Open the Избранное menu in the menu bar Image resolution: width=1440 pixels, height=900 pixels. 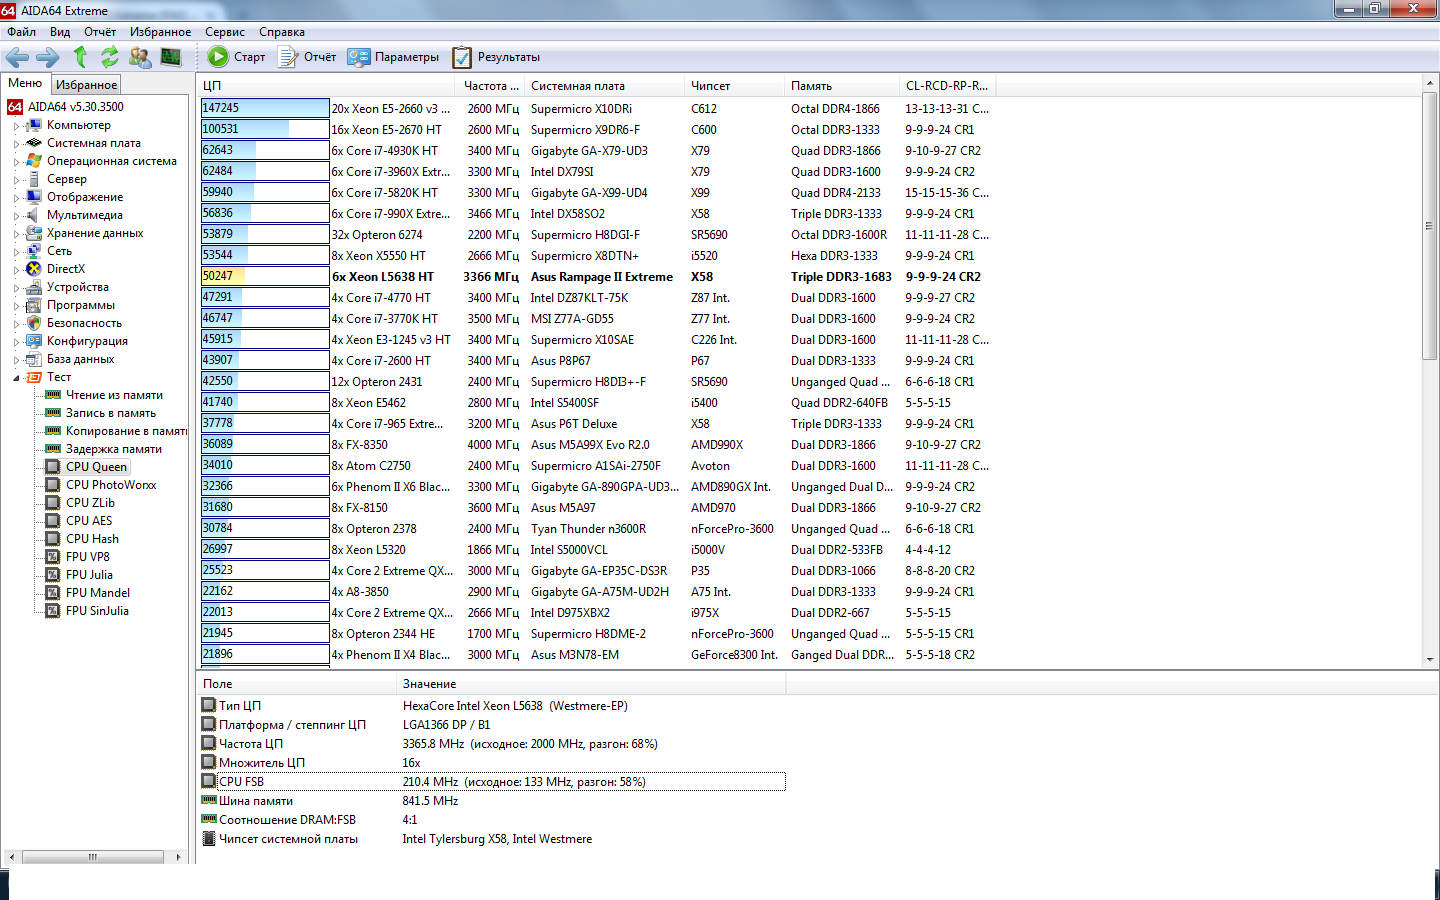160,32
